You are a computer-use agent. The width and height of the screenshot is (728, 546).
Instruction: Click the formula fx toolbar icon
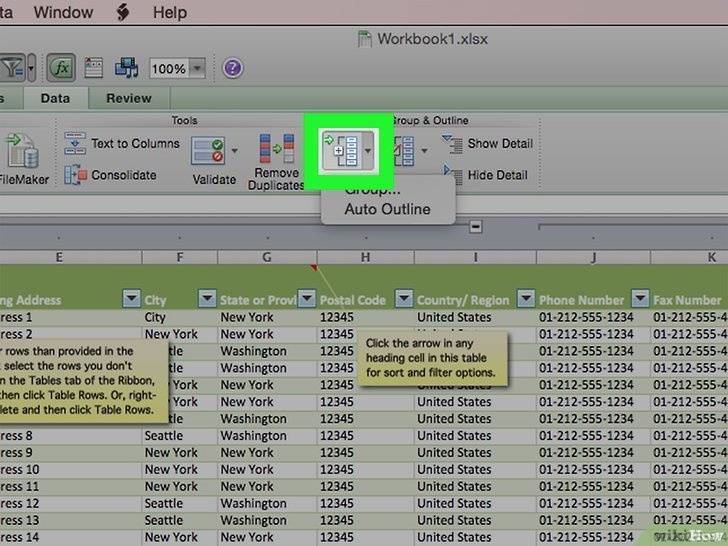tap(61, 68)
